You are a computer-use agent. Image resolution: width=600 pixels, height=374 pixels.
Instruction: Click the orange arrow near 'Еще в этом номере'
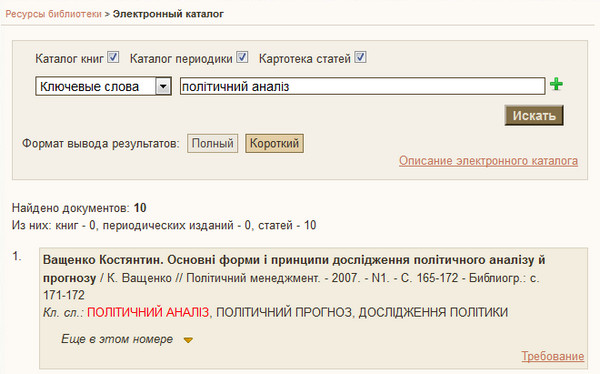(x=188, y=340)
